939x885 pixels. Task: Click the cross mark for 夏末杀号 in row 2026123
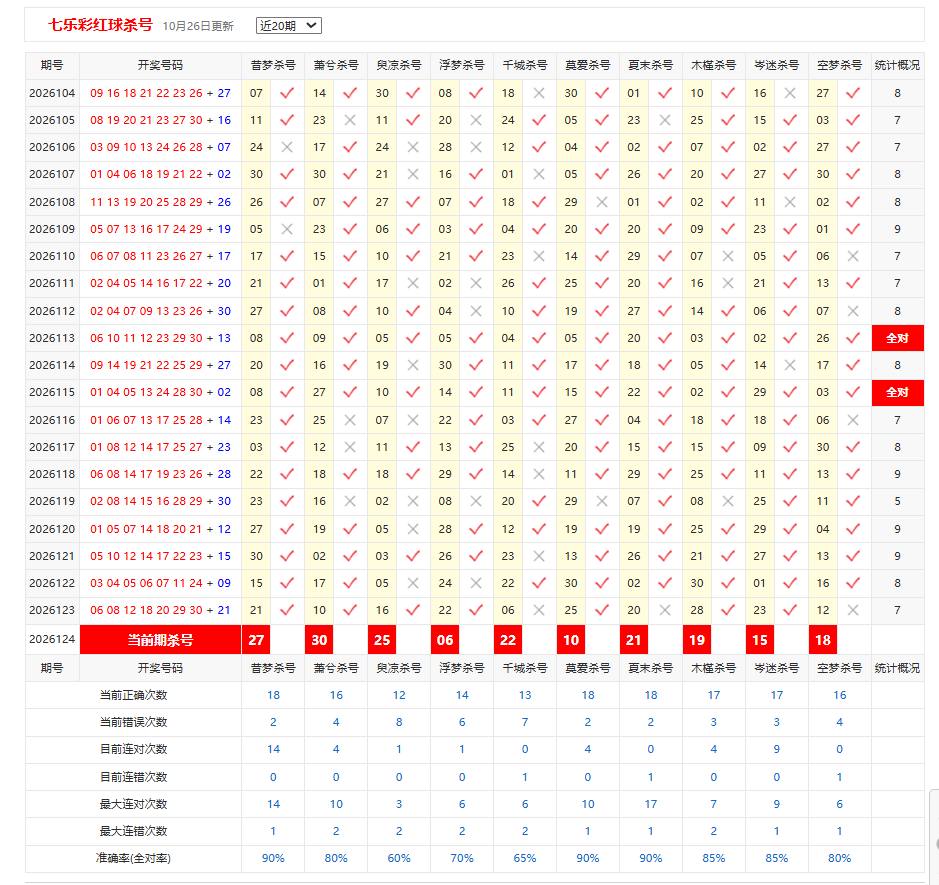coord(665,610)
